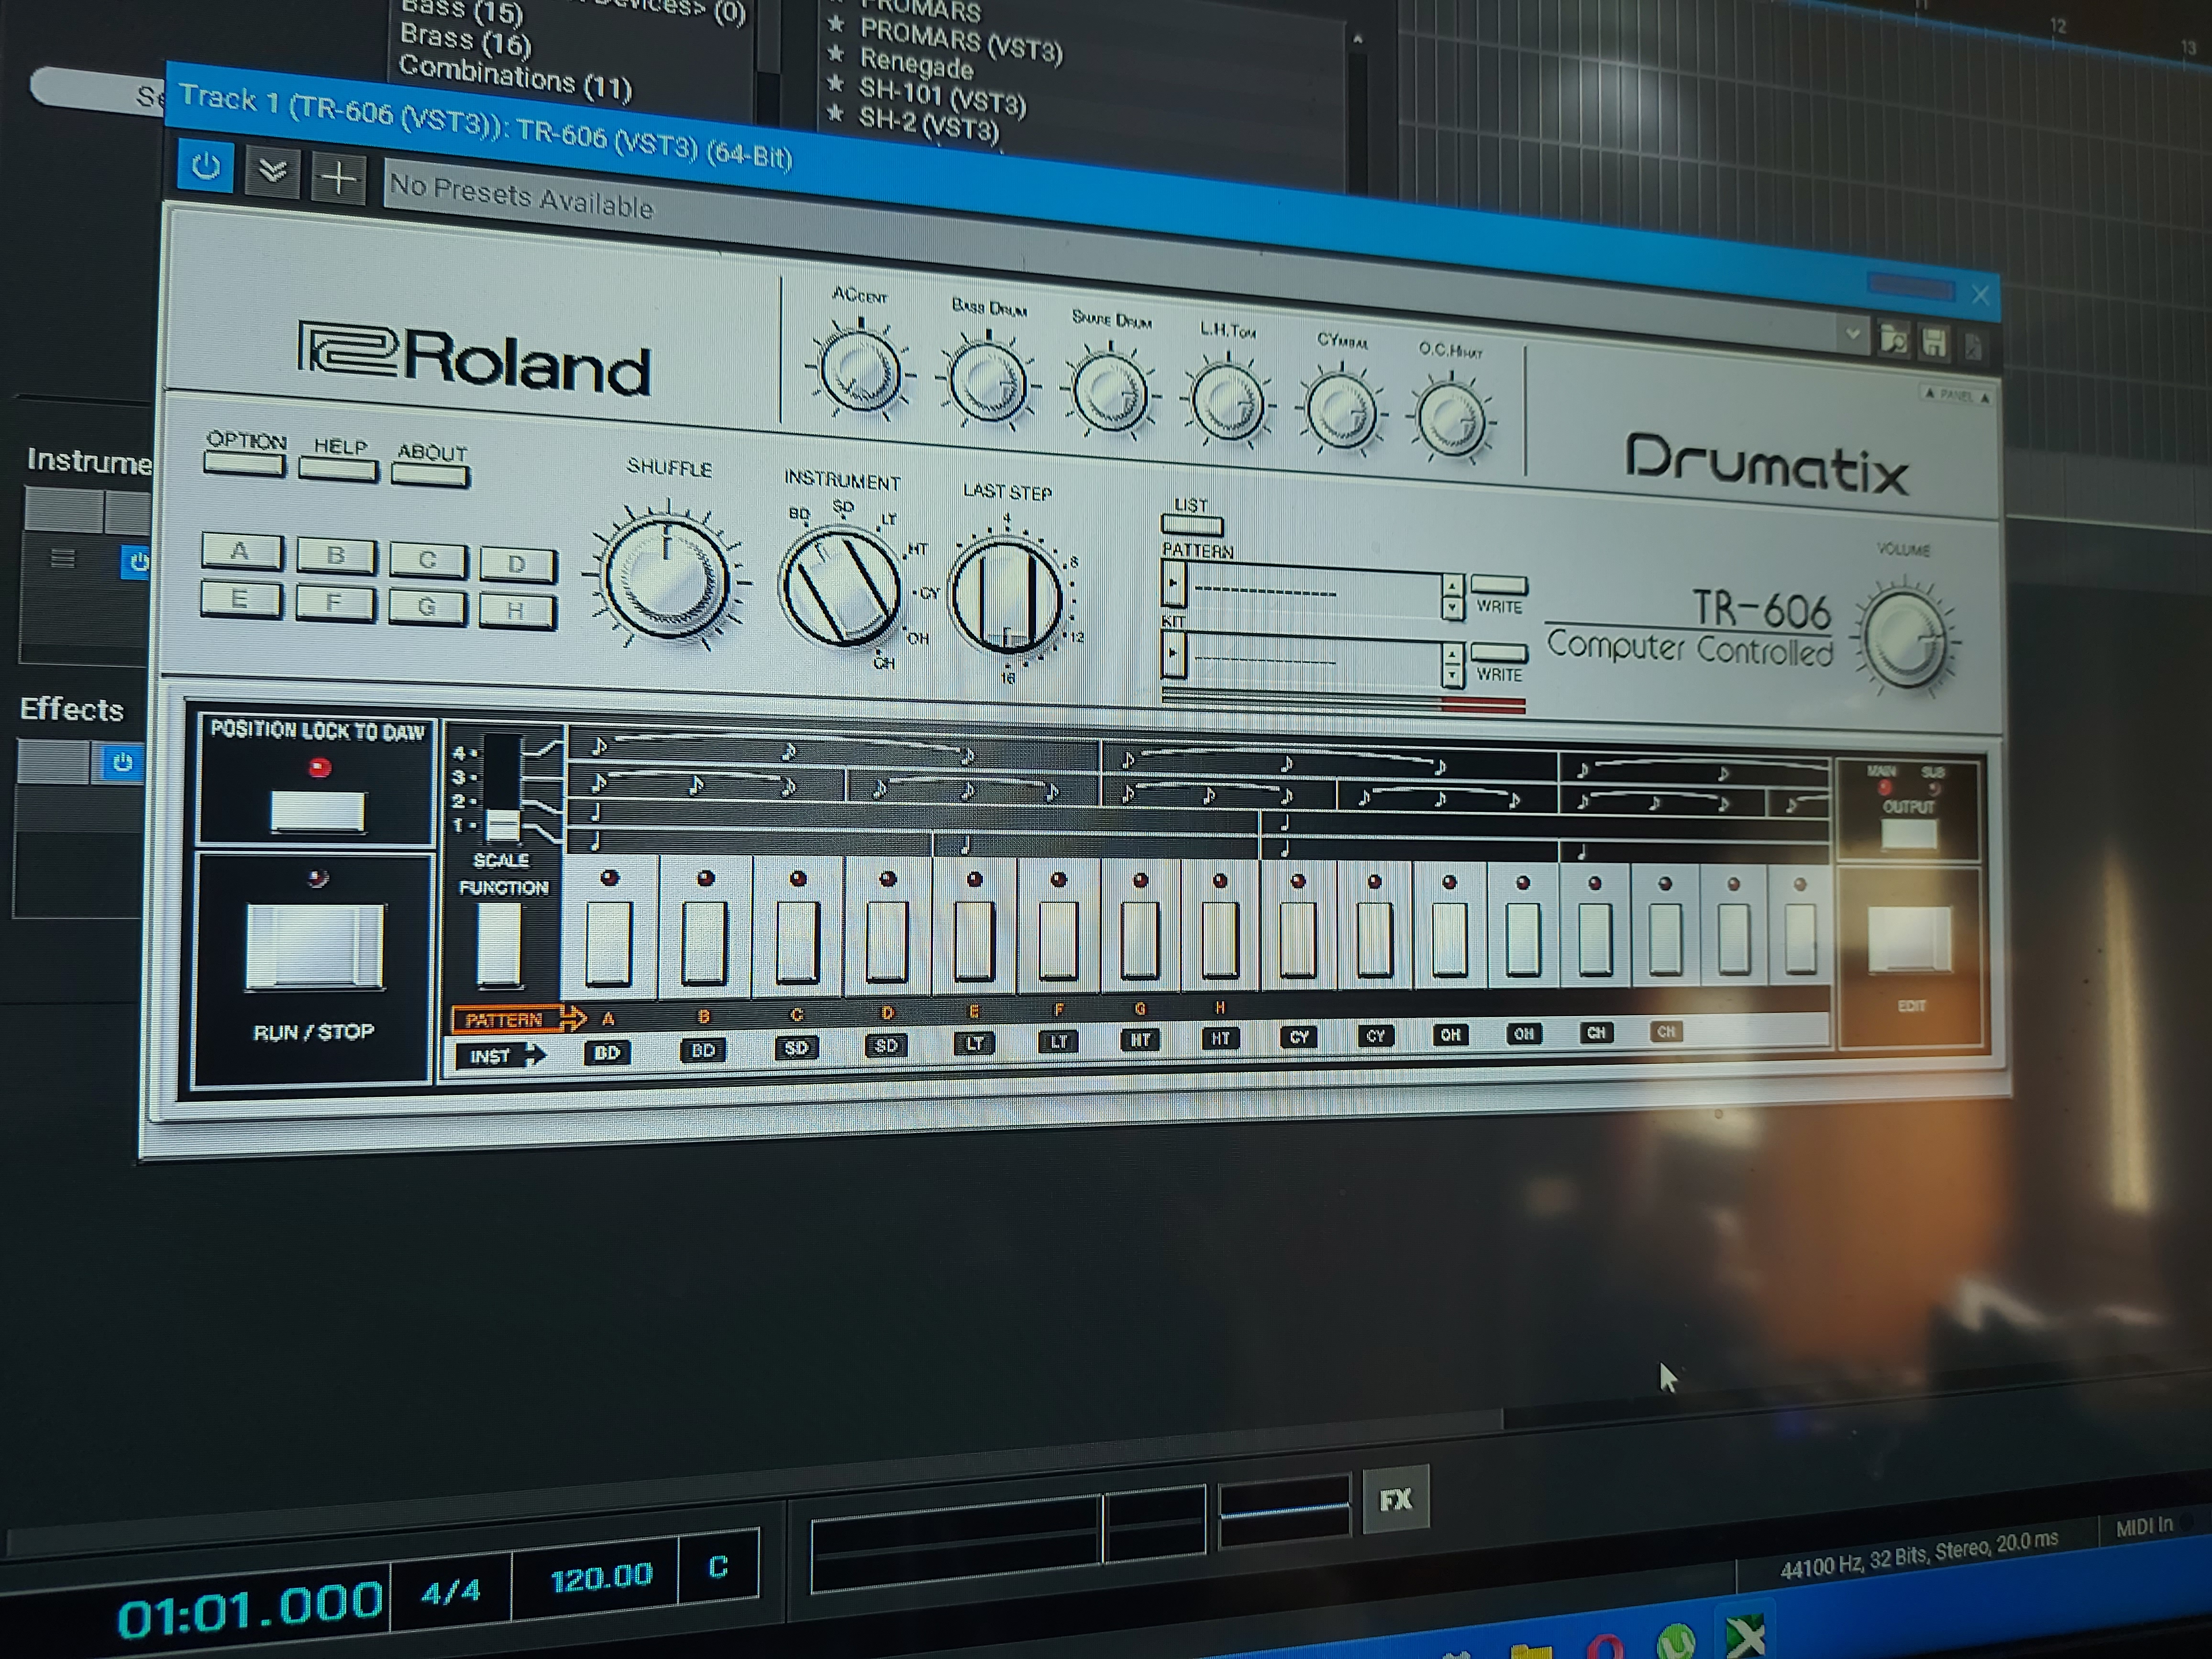Click the FX button in the DAW transport
The width and height of the screenshot is (2212, 1659).
point(1396,1499)
